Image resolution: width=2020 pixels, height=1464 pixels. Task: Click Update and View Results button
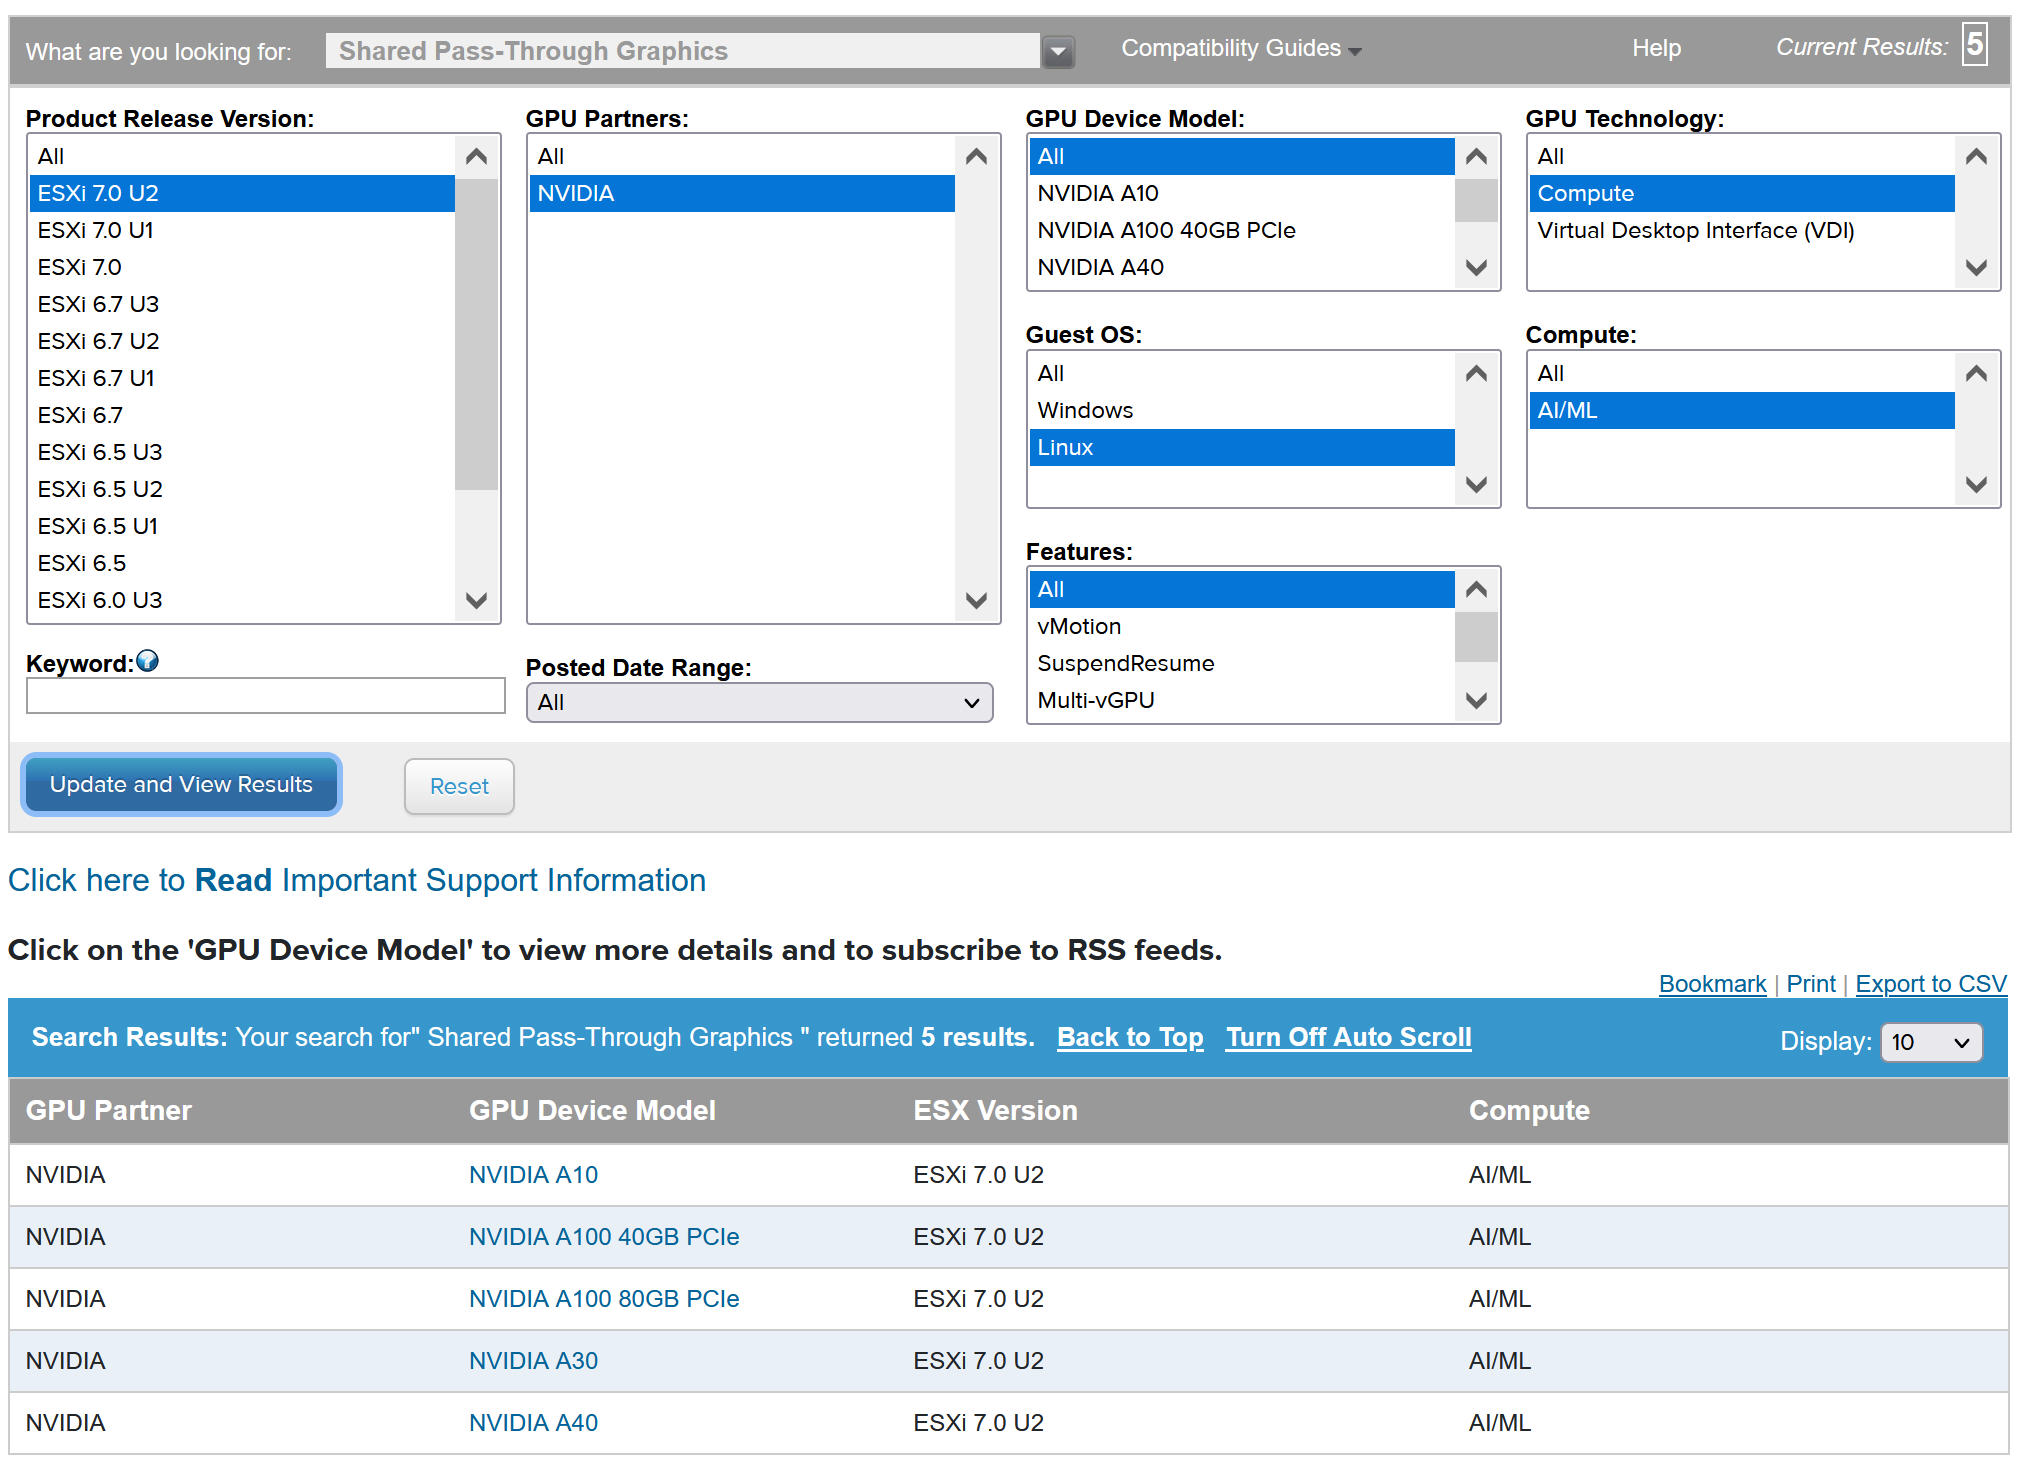(x=180, y=785)
